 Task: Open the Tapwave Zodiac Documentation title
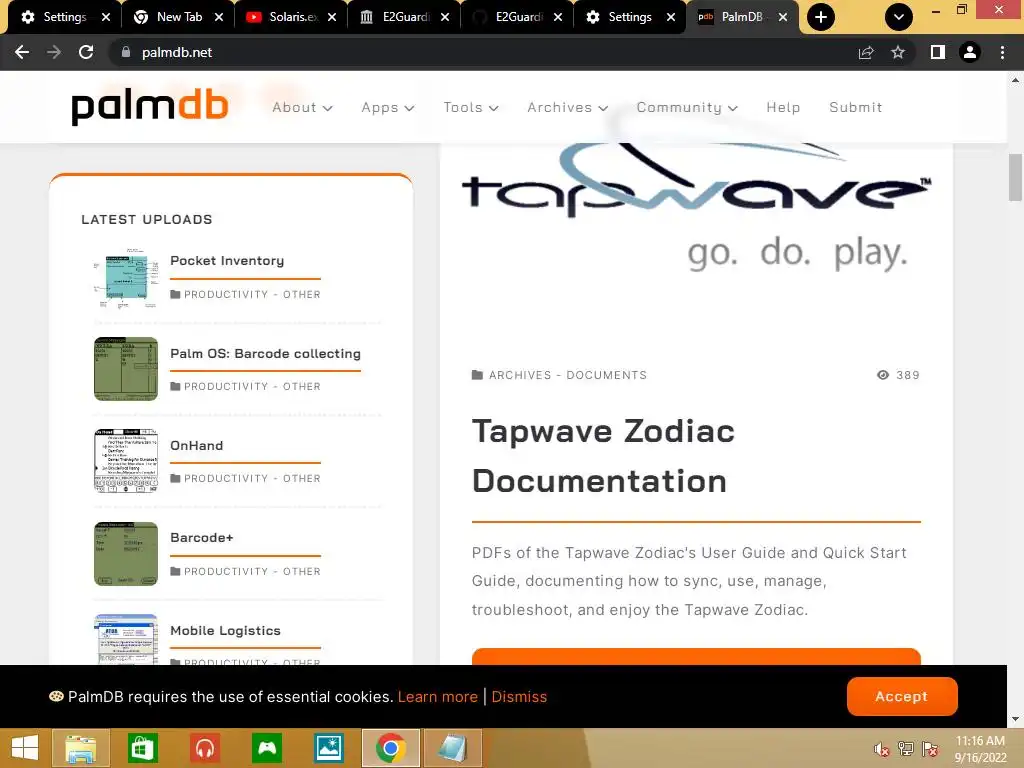[603, 456]
